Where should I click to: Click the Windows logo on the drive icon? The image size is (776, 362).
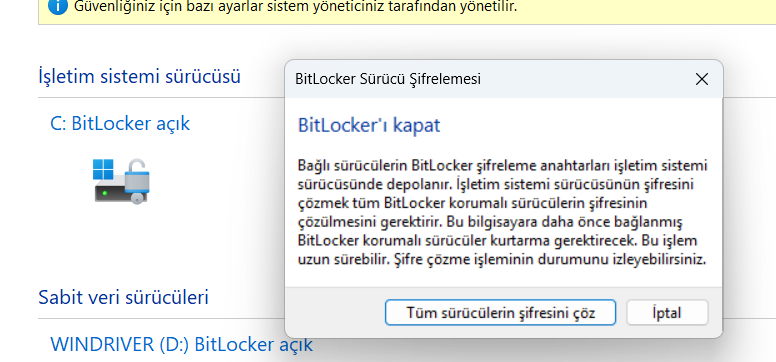point(103,169)
